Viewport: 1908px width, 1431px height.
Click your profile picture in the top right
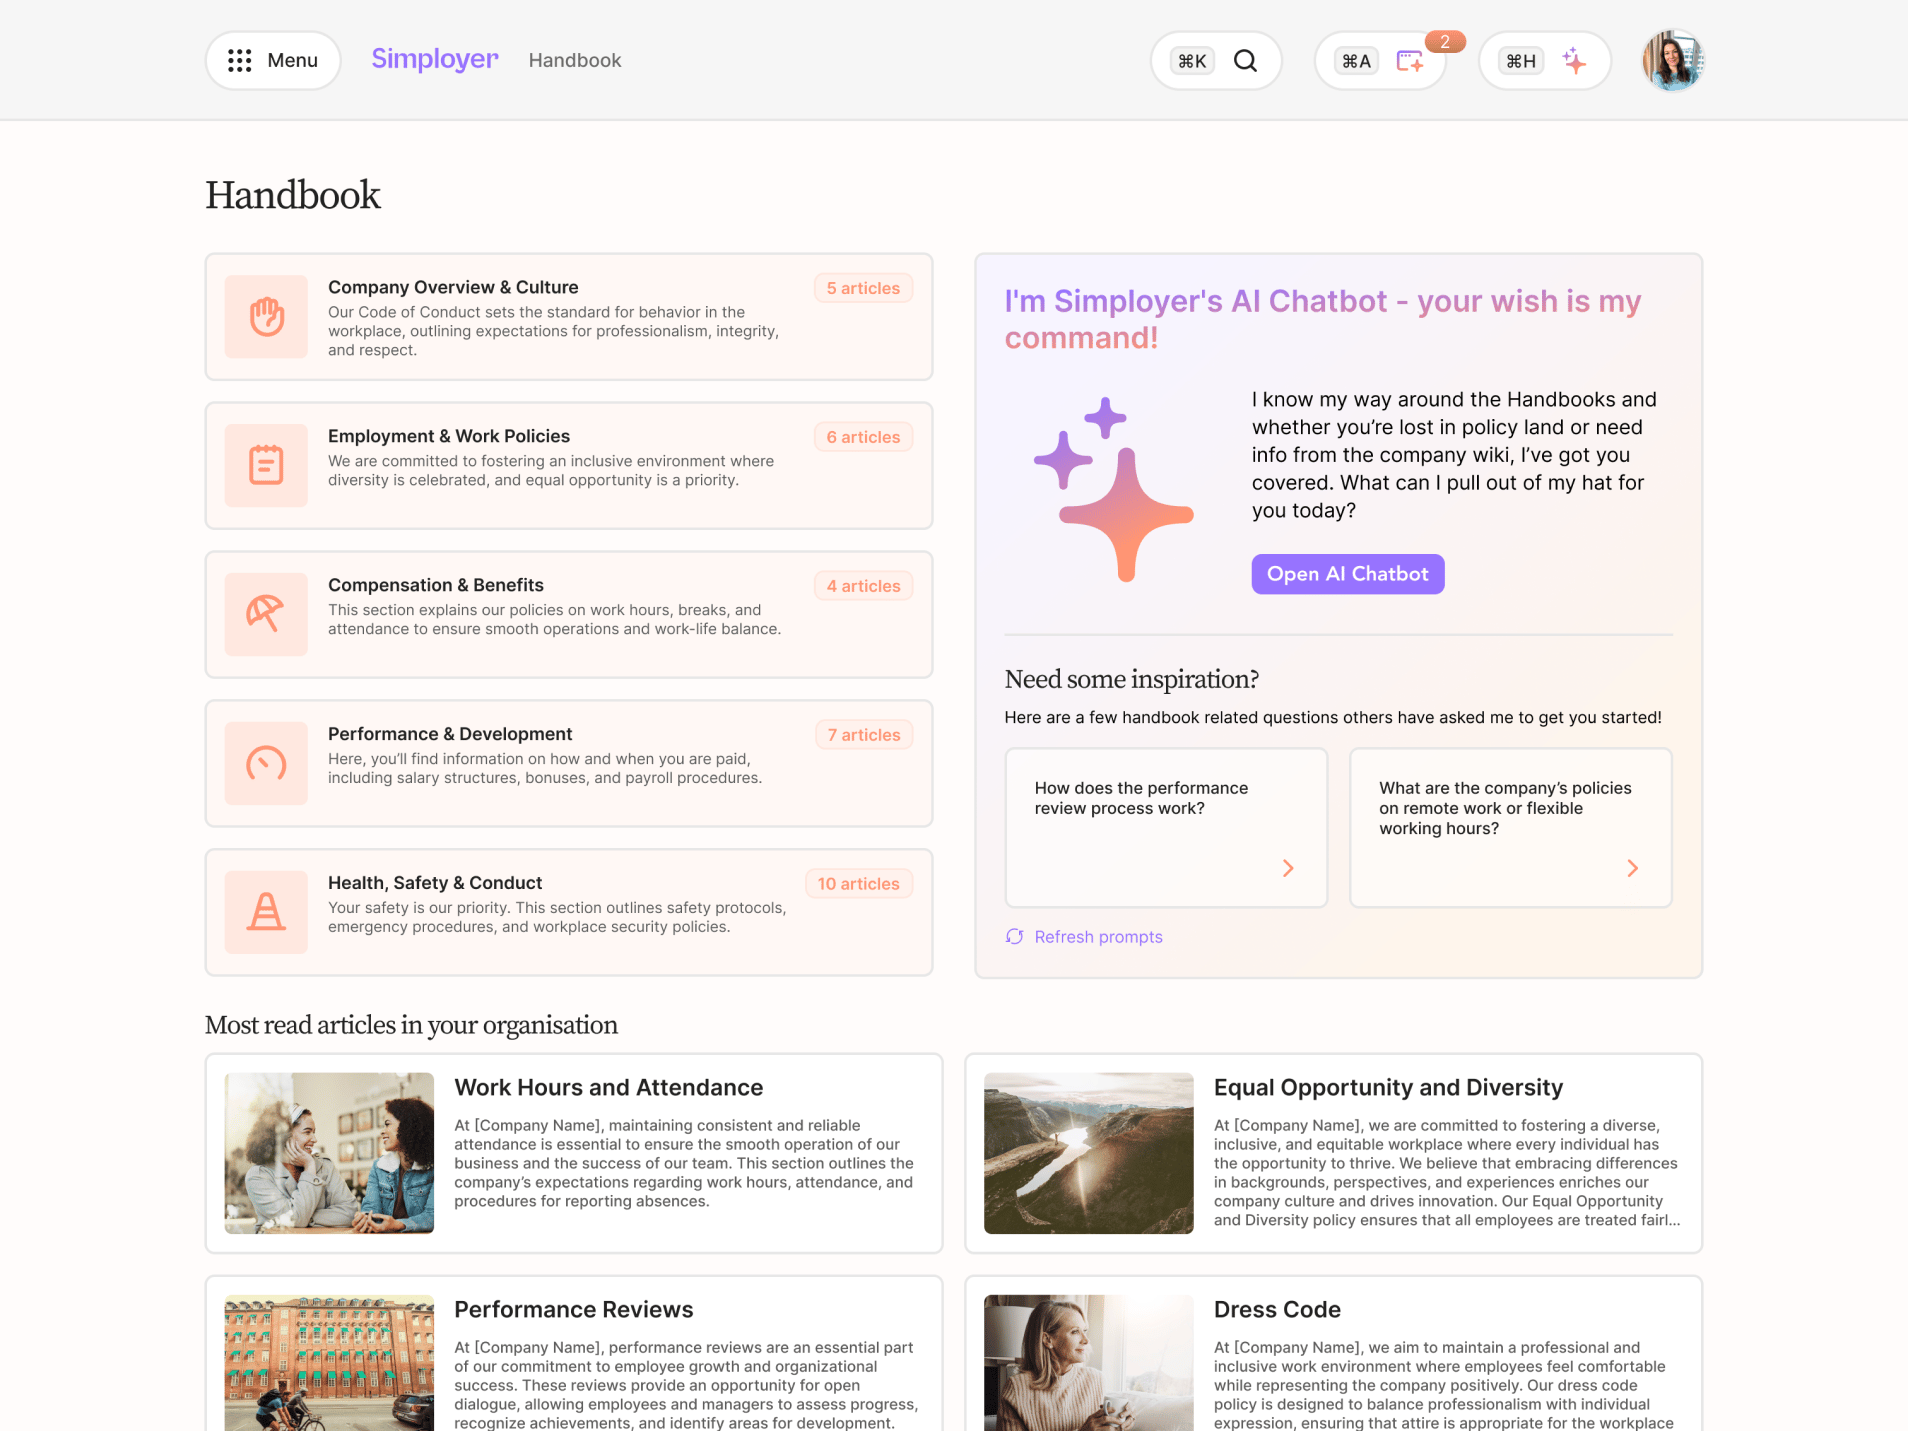(1672, 60)
